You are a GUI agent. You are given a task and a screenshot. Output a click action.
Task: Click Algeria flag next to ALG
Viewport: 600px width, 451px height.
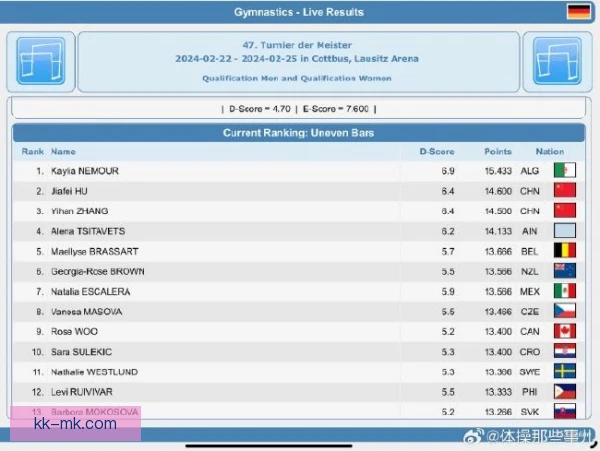click(565, 171)
